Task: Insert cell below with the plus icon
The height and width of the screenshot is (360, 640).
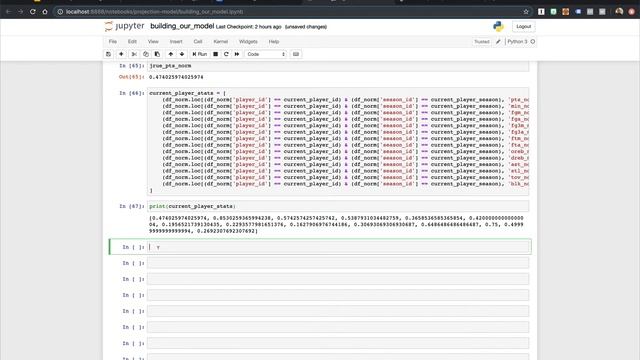Action: pyautogui.click(x=121, y=54)
